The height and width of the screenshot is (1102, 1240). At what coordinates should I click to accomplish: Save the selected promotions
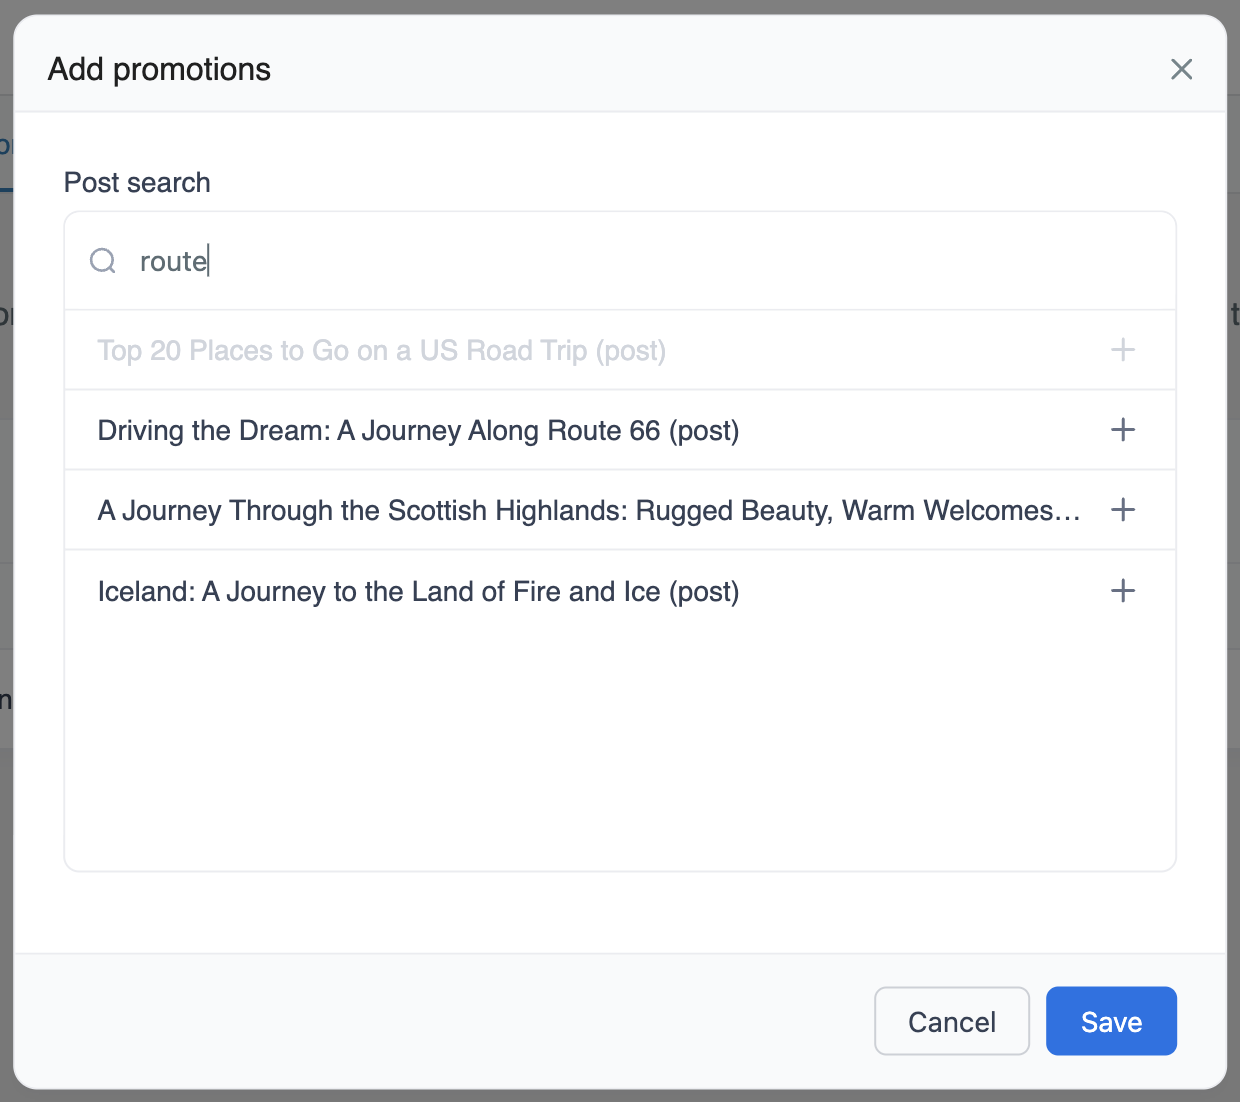pos(1111,1021)
